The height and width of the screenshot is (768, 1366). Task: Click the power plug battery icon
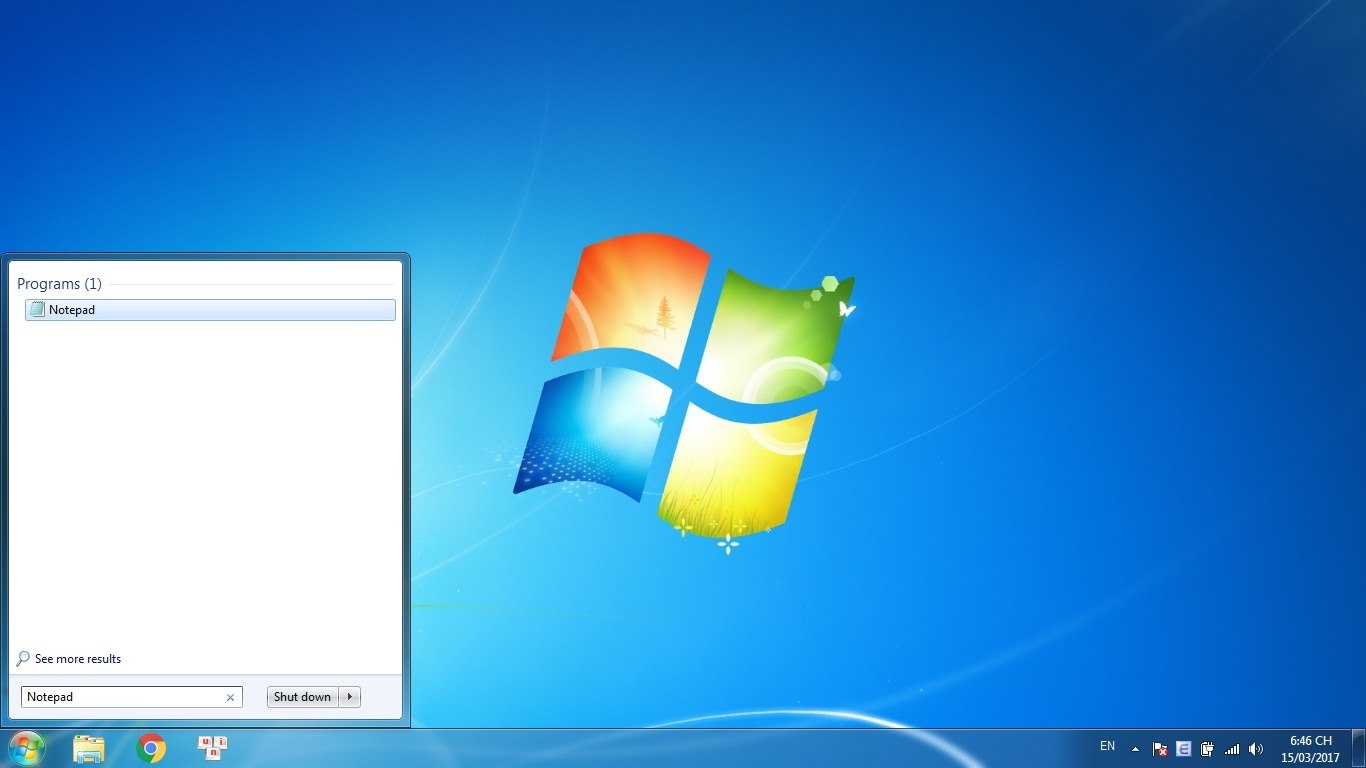pos(1208,749)
